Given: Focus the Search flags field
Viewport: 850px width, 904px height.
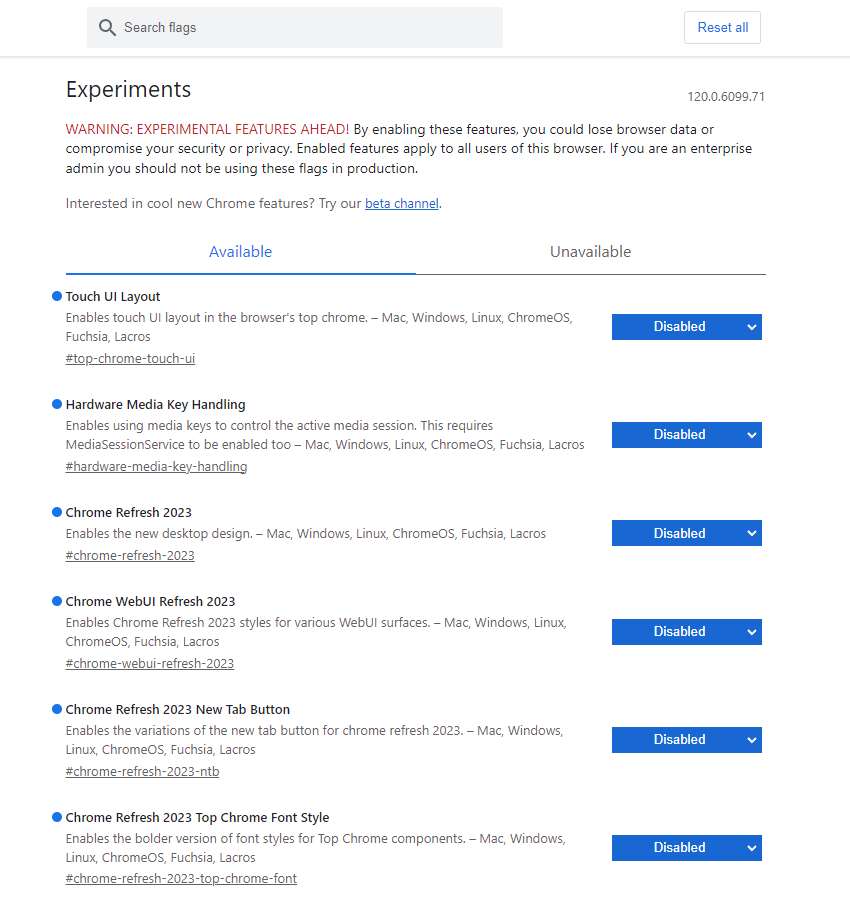Looking at the screenshot, I should [295, 27].
